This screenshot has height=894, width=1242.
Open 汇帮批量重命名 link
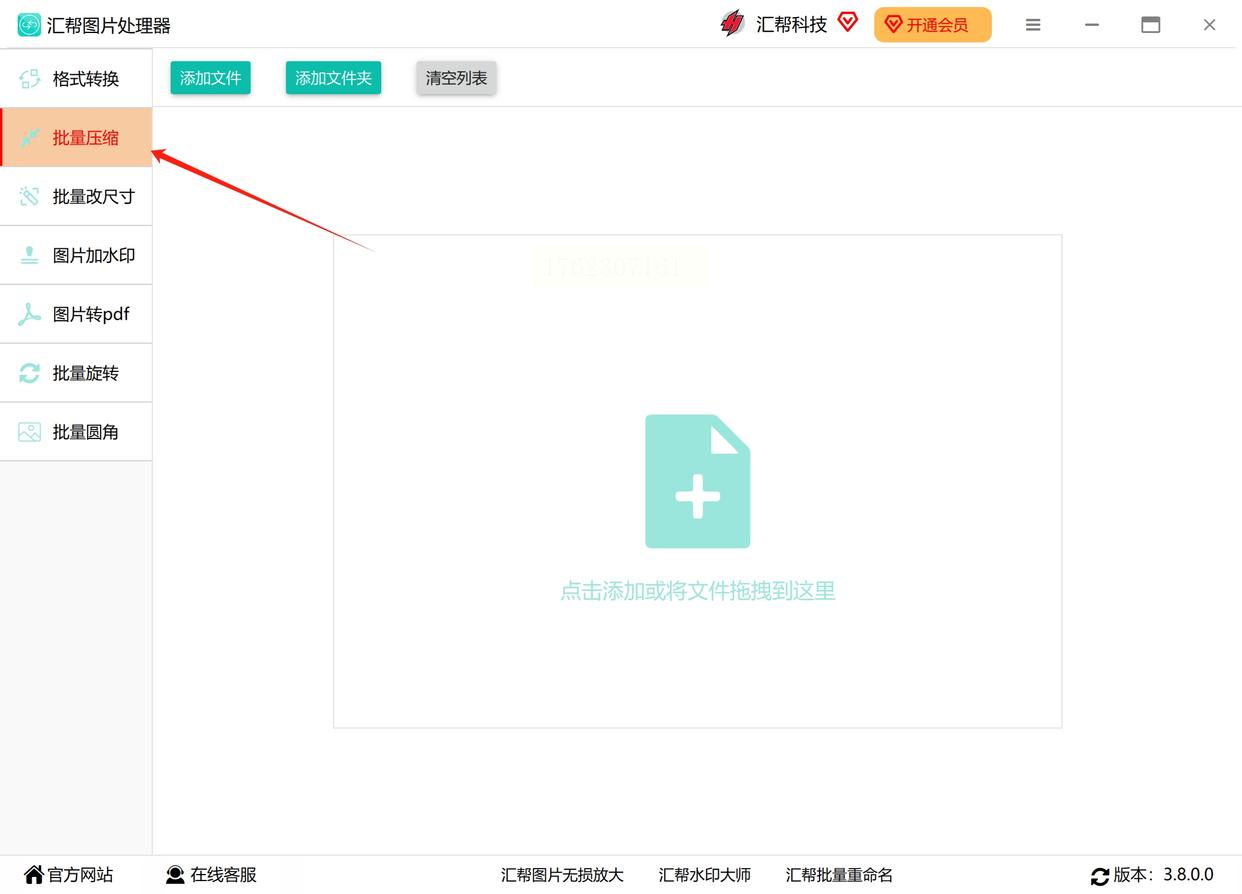pyautogui.click(x=839, y=875)
